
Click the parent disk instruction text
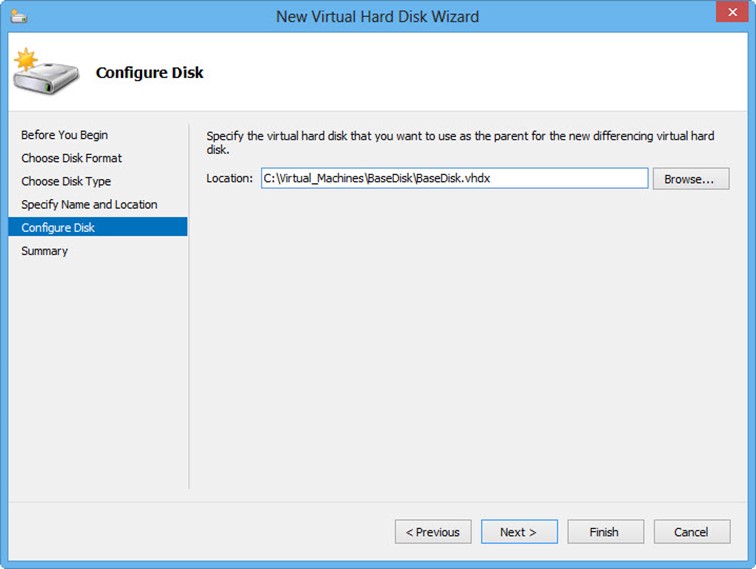click(x=460, y=142)
